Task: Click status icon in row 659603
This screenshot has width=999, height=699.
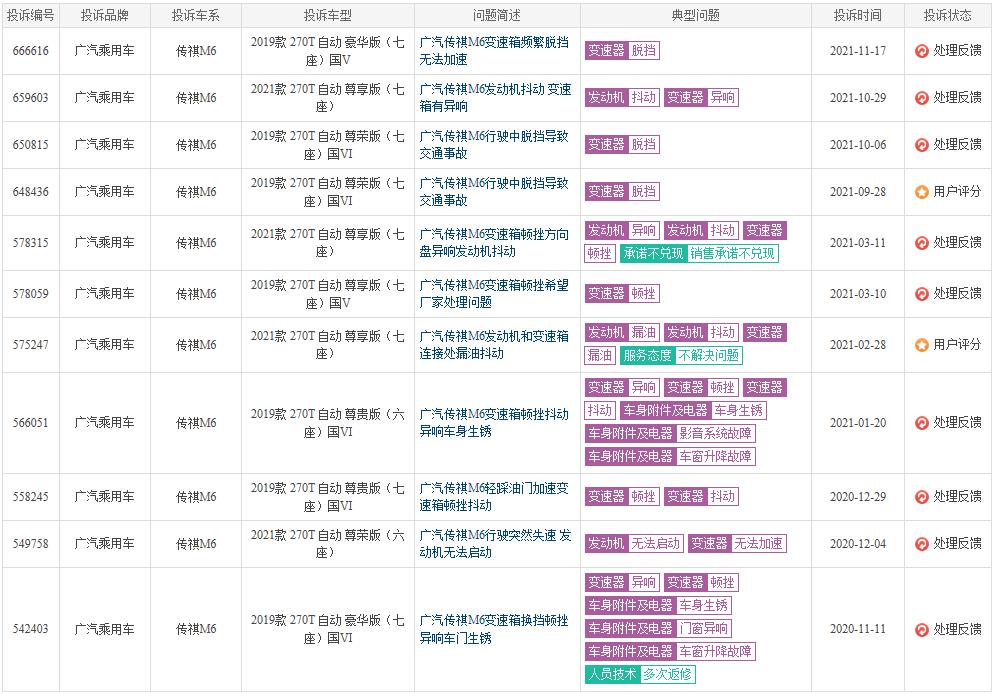Action: point(921,98)
